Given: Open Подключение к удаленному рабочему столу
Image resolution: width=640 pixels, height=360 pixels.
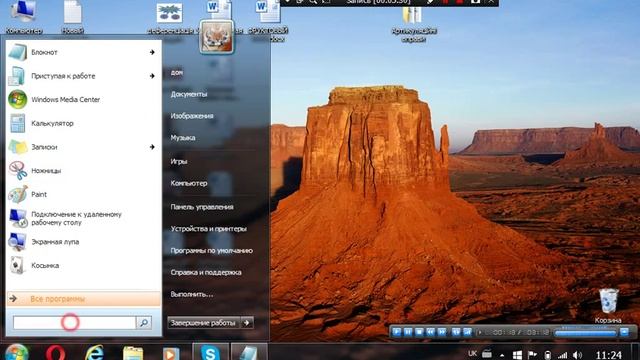Looking at the screenshot, I should coord(84,218).
